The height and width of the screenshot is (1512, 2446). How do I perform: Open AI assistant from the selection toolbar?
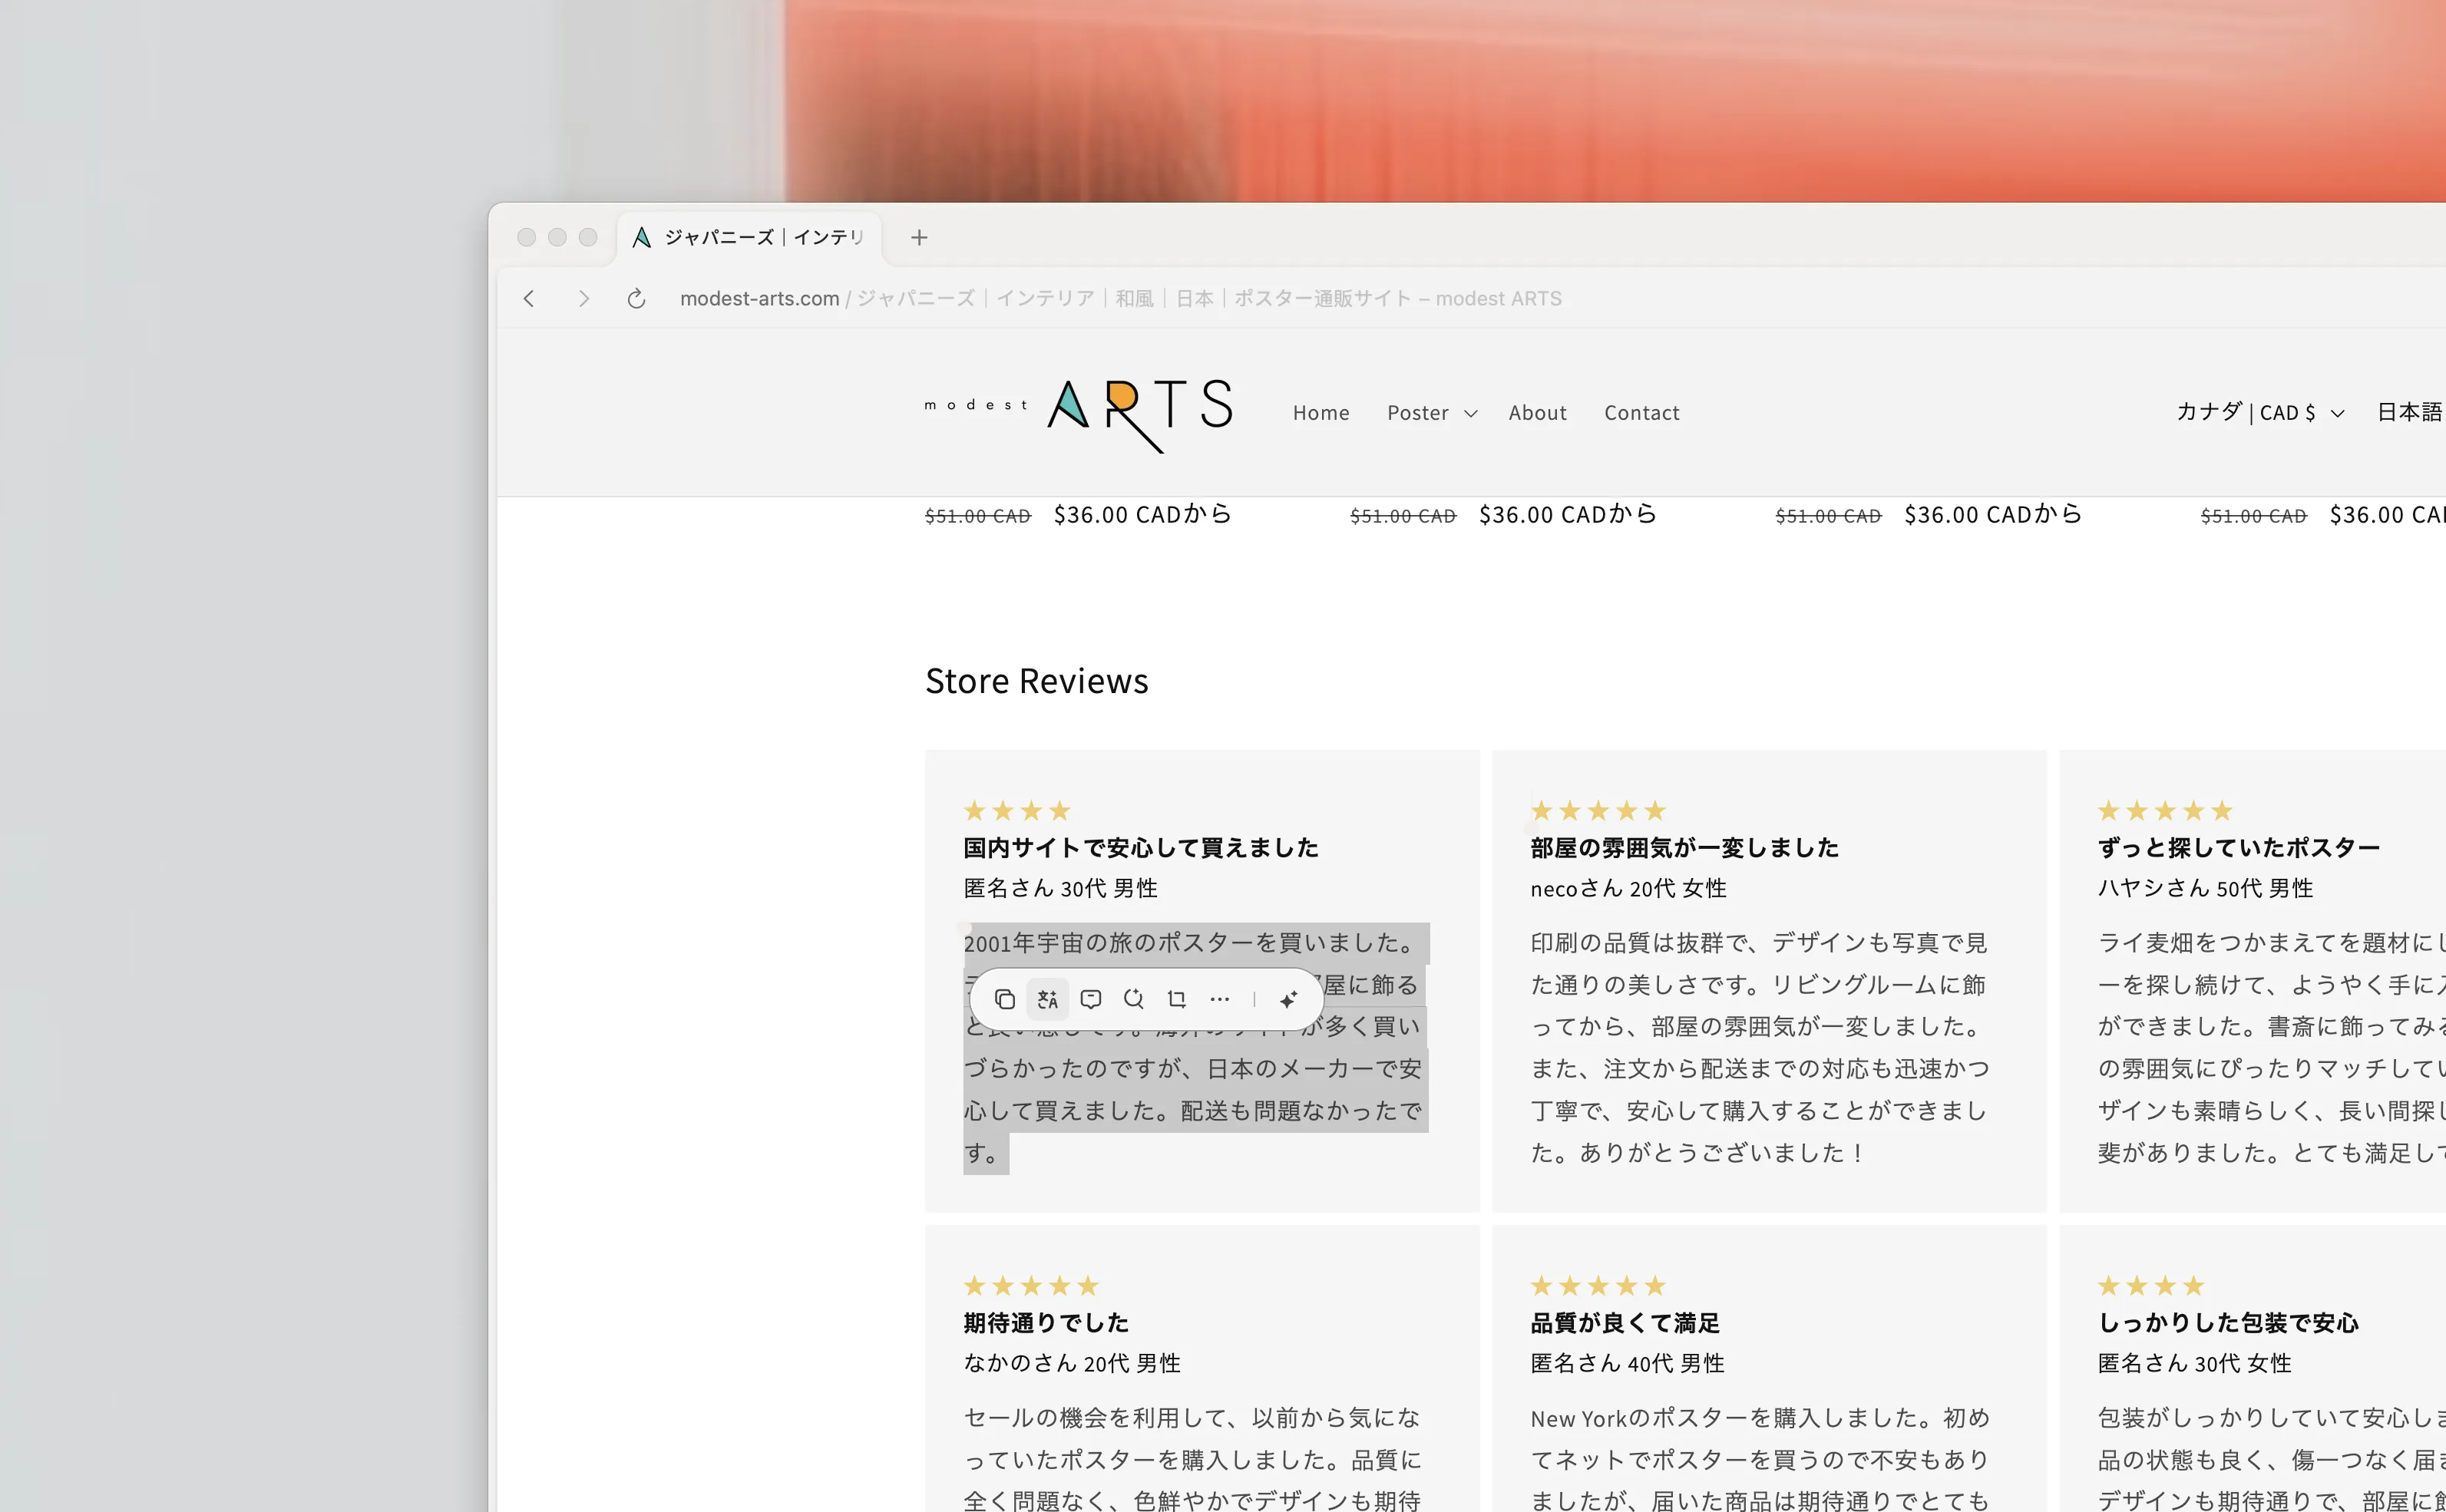pyautogui.click(x=1288, y=999)
